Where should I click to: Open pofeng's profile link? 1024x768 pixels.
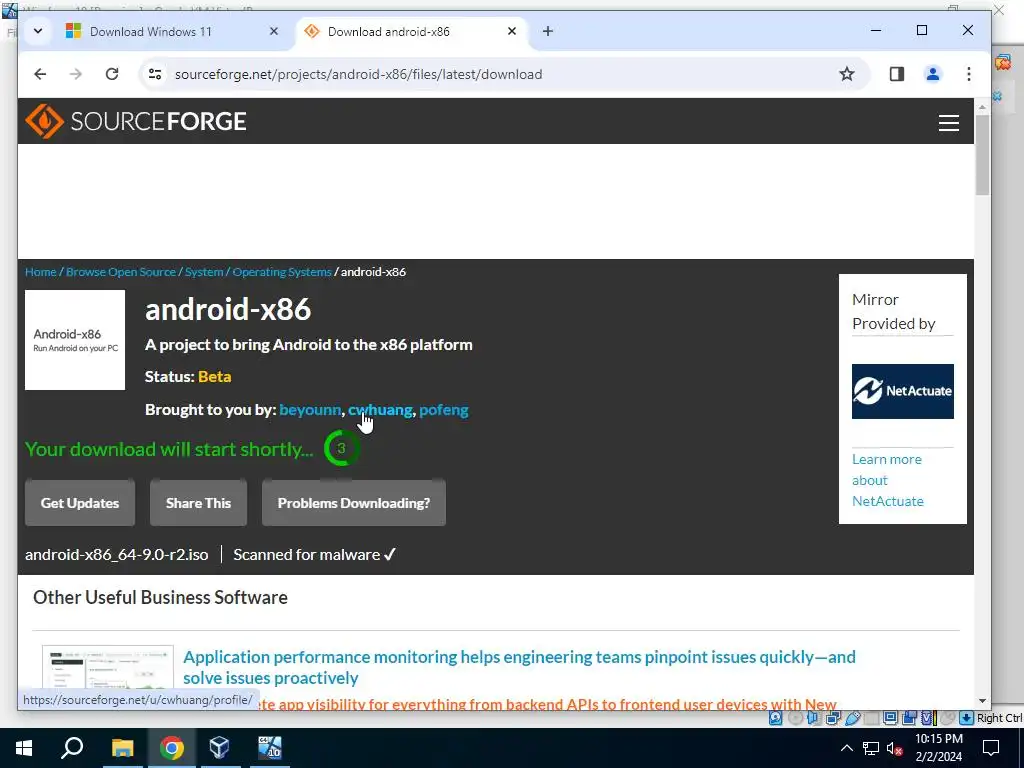click(x=444, y=409)
